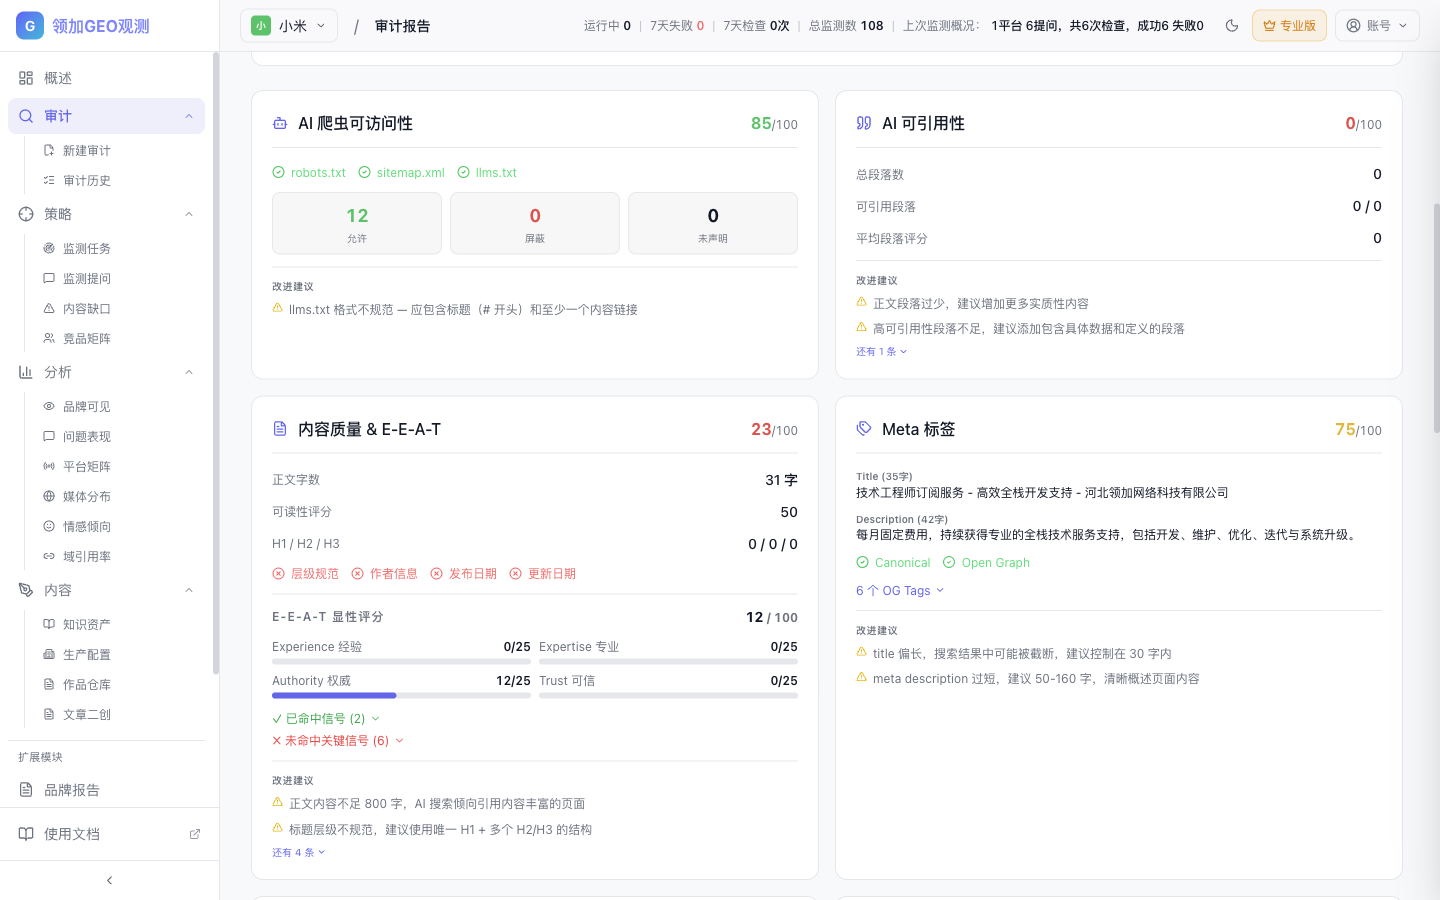Click warning icon beside 正文段落过少 suggestion
This screenshot has height=900, width=1440.
(861, 302)
